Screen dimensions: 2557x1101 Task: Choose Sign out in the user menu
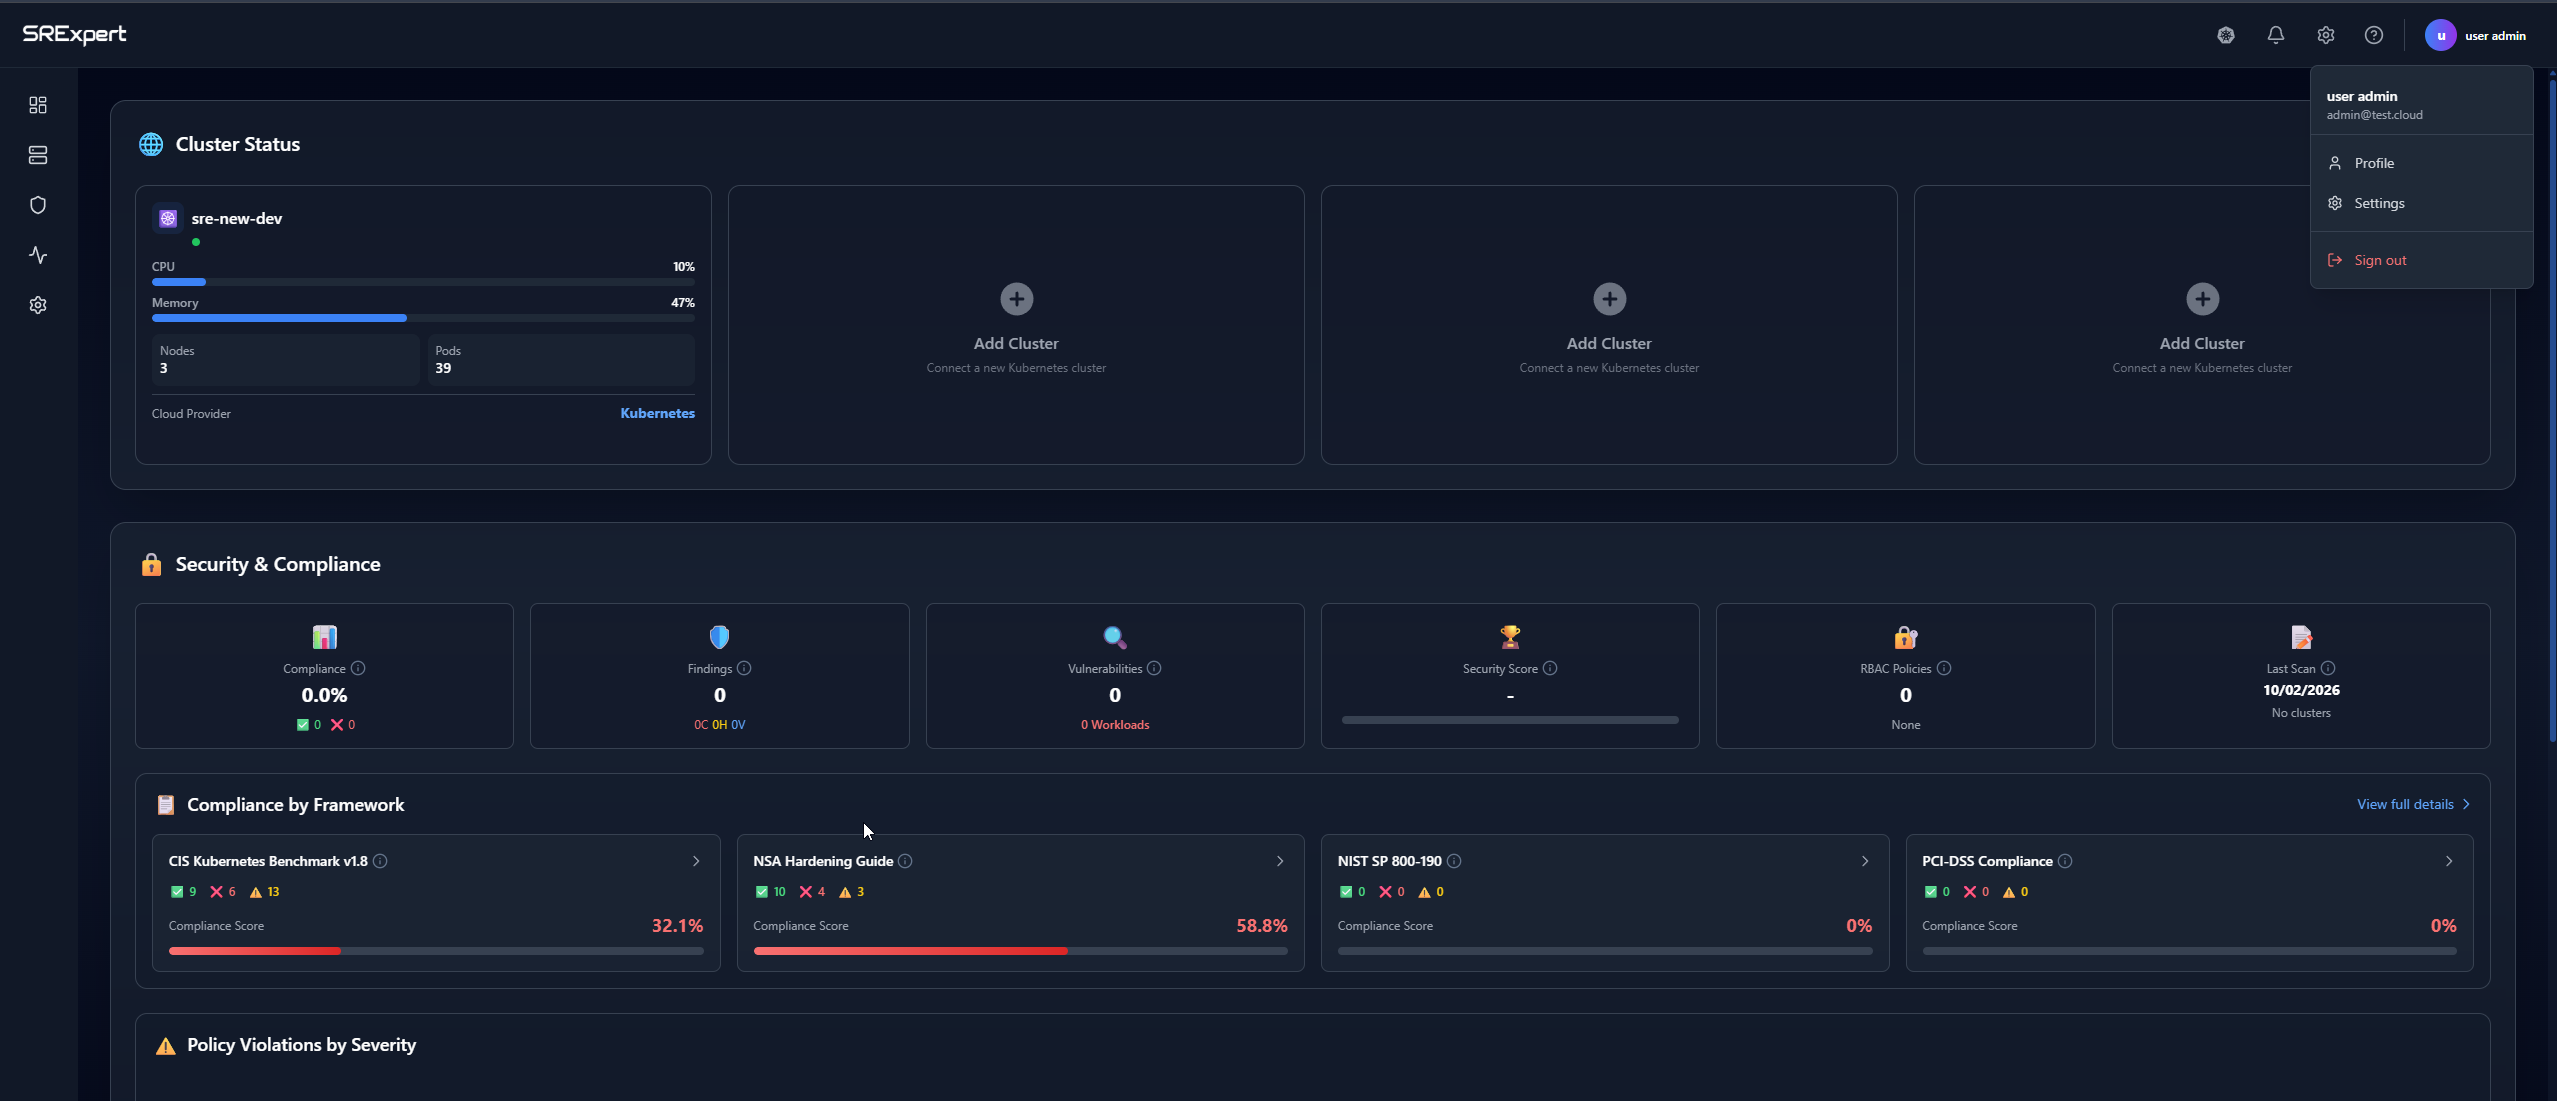click(x=2380, y=259)
